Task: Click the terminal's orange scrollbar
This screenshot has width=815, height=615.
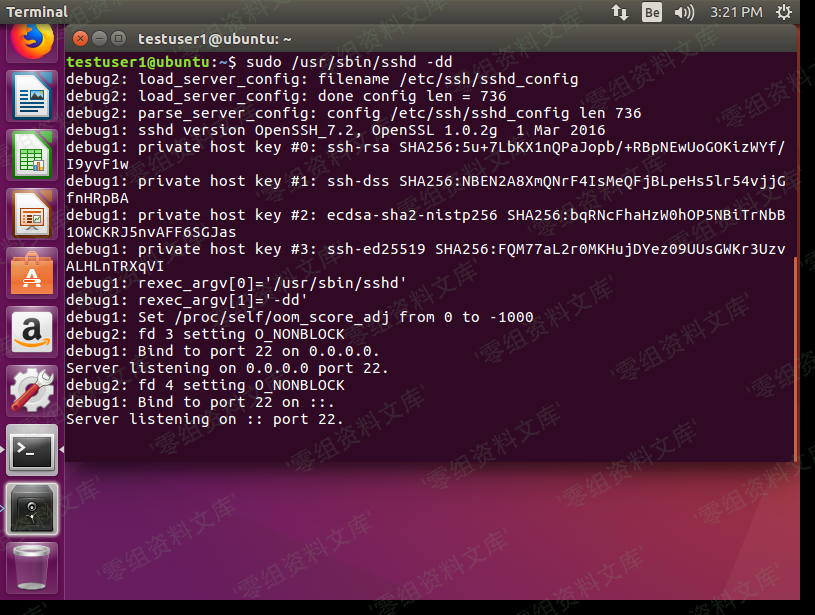Action: coord(795,350)
